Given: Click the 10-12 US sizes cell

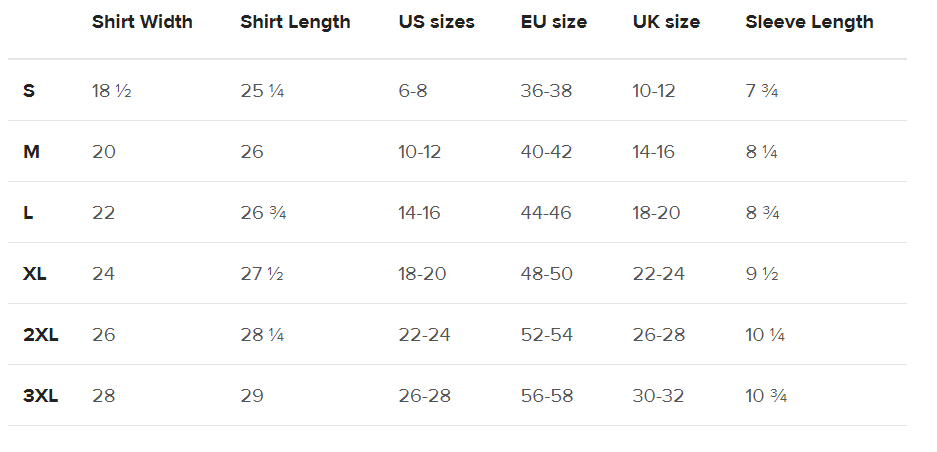Looking at the screenshot, I should pyautogui.click(x=419, y=152).
